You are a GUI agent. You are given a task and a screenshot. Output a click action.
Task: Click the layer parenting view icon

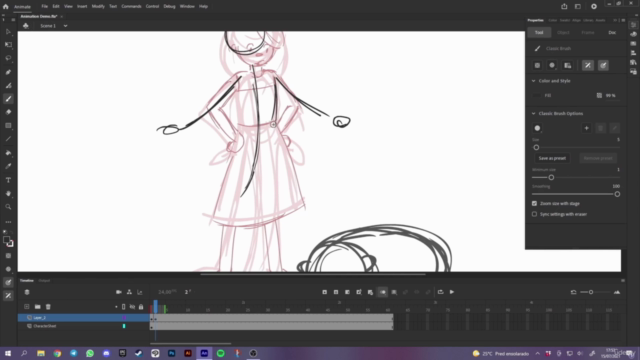[x=129, y=292]
